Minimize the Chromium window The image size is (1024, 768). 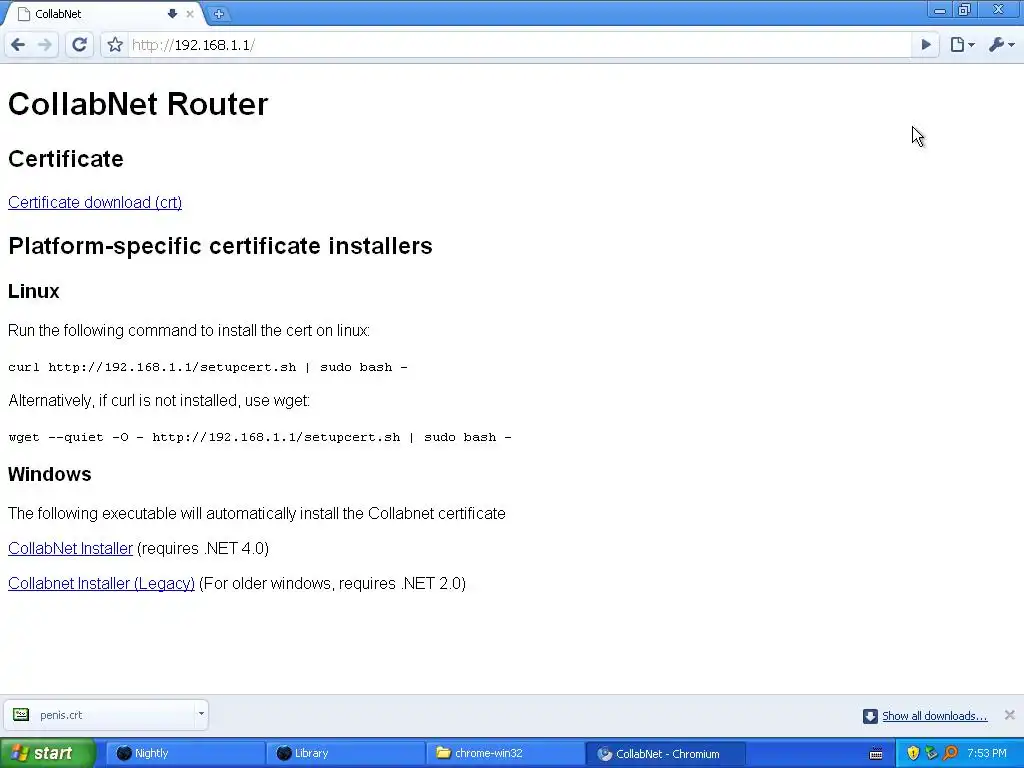(x=940, y=10)
